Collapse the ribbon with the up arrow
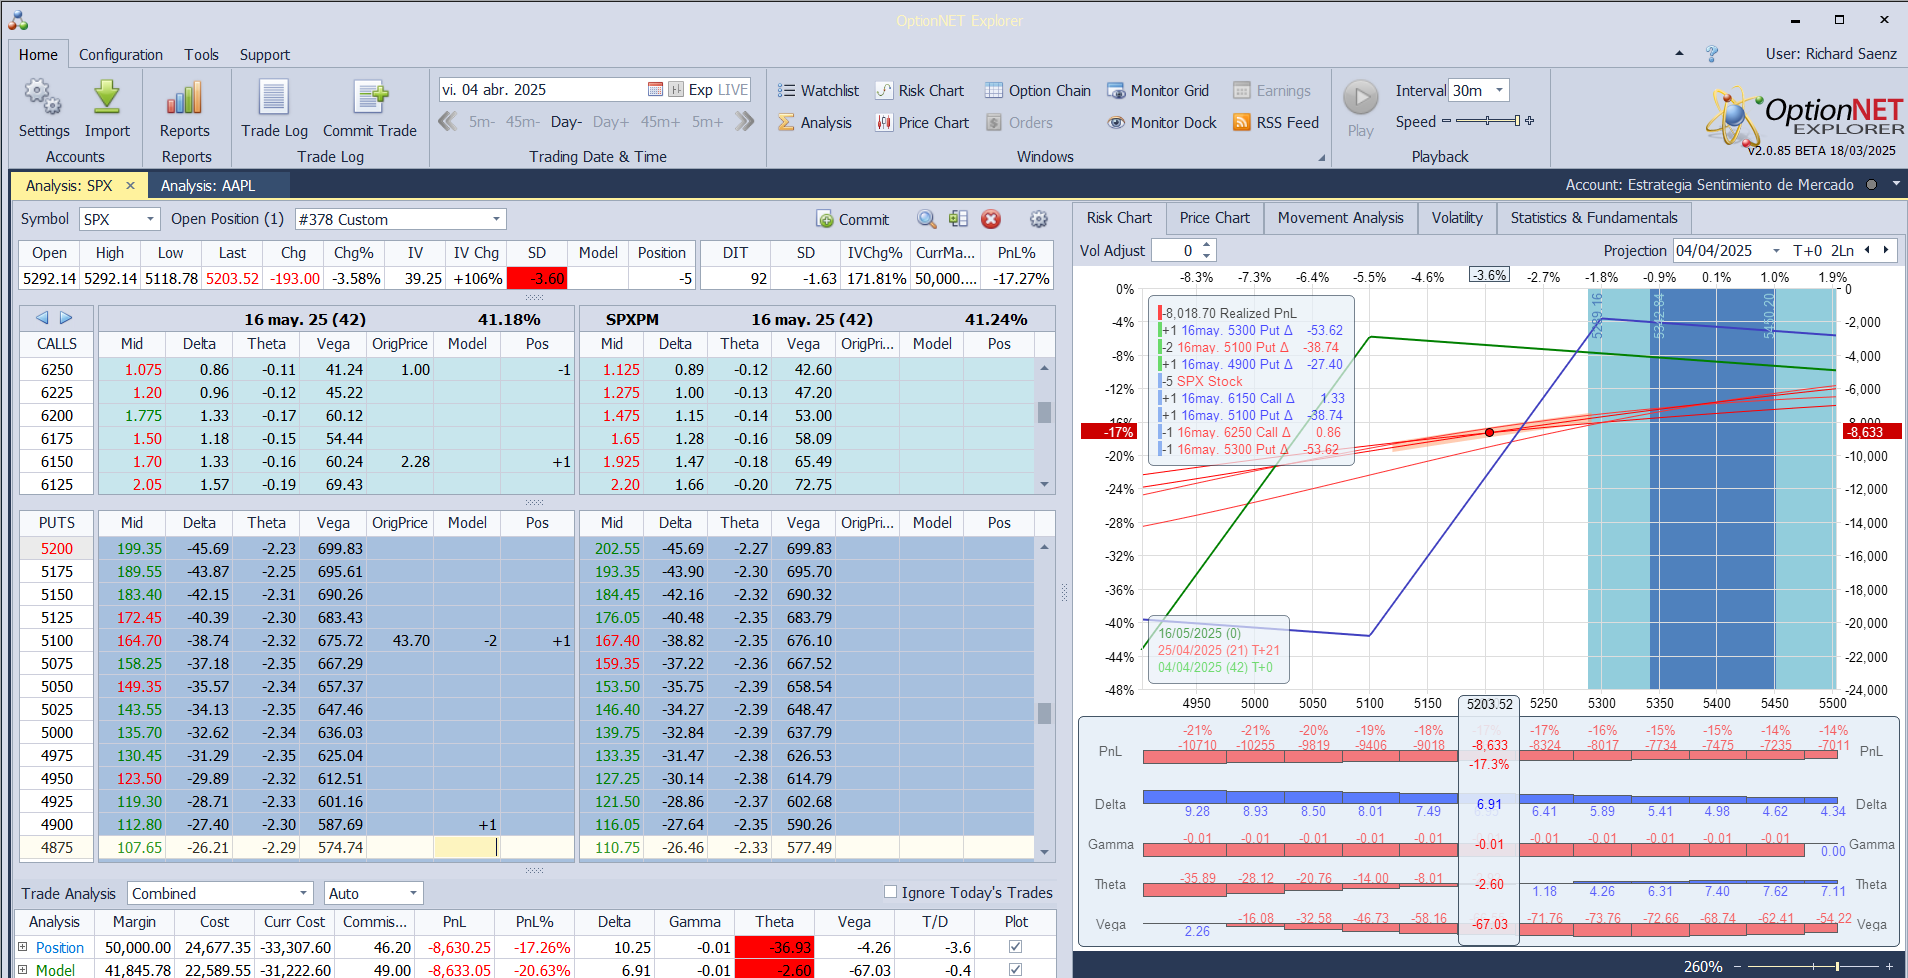1908x978 pixels. [1679, 54]
